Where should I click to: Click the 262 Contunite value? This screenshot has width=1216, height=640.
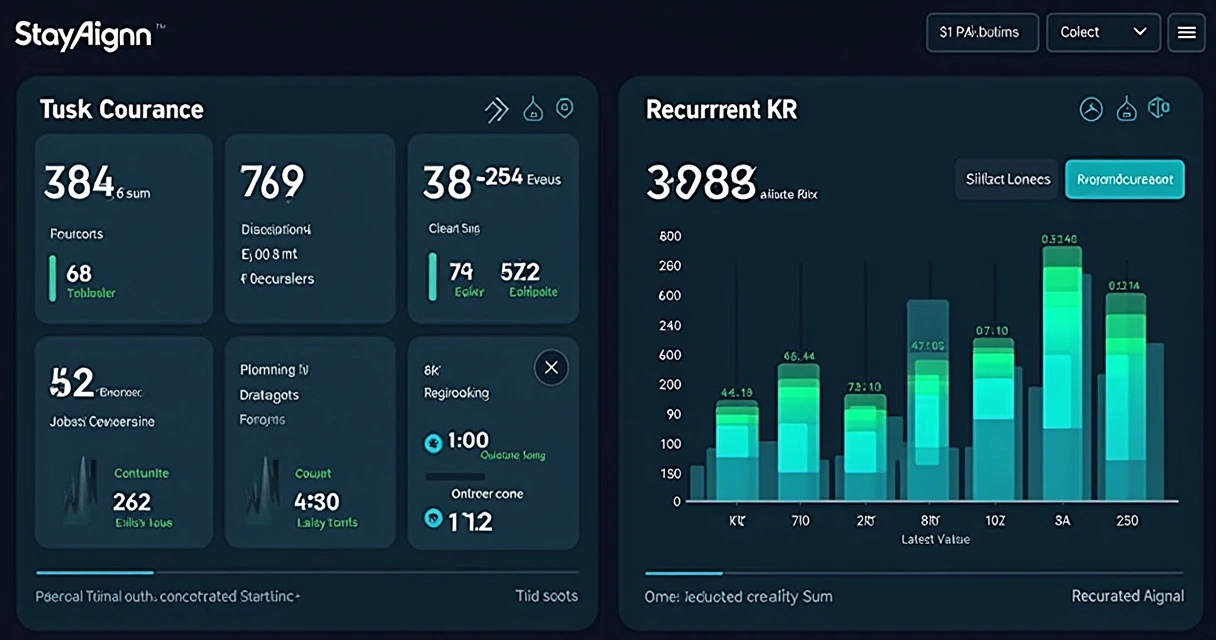coord(132,502)
